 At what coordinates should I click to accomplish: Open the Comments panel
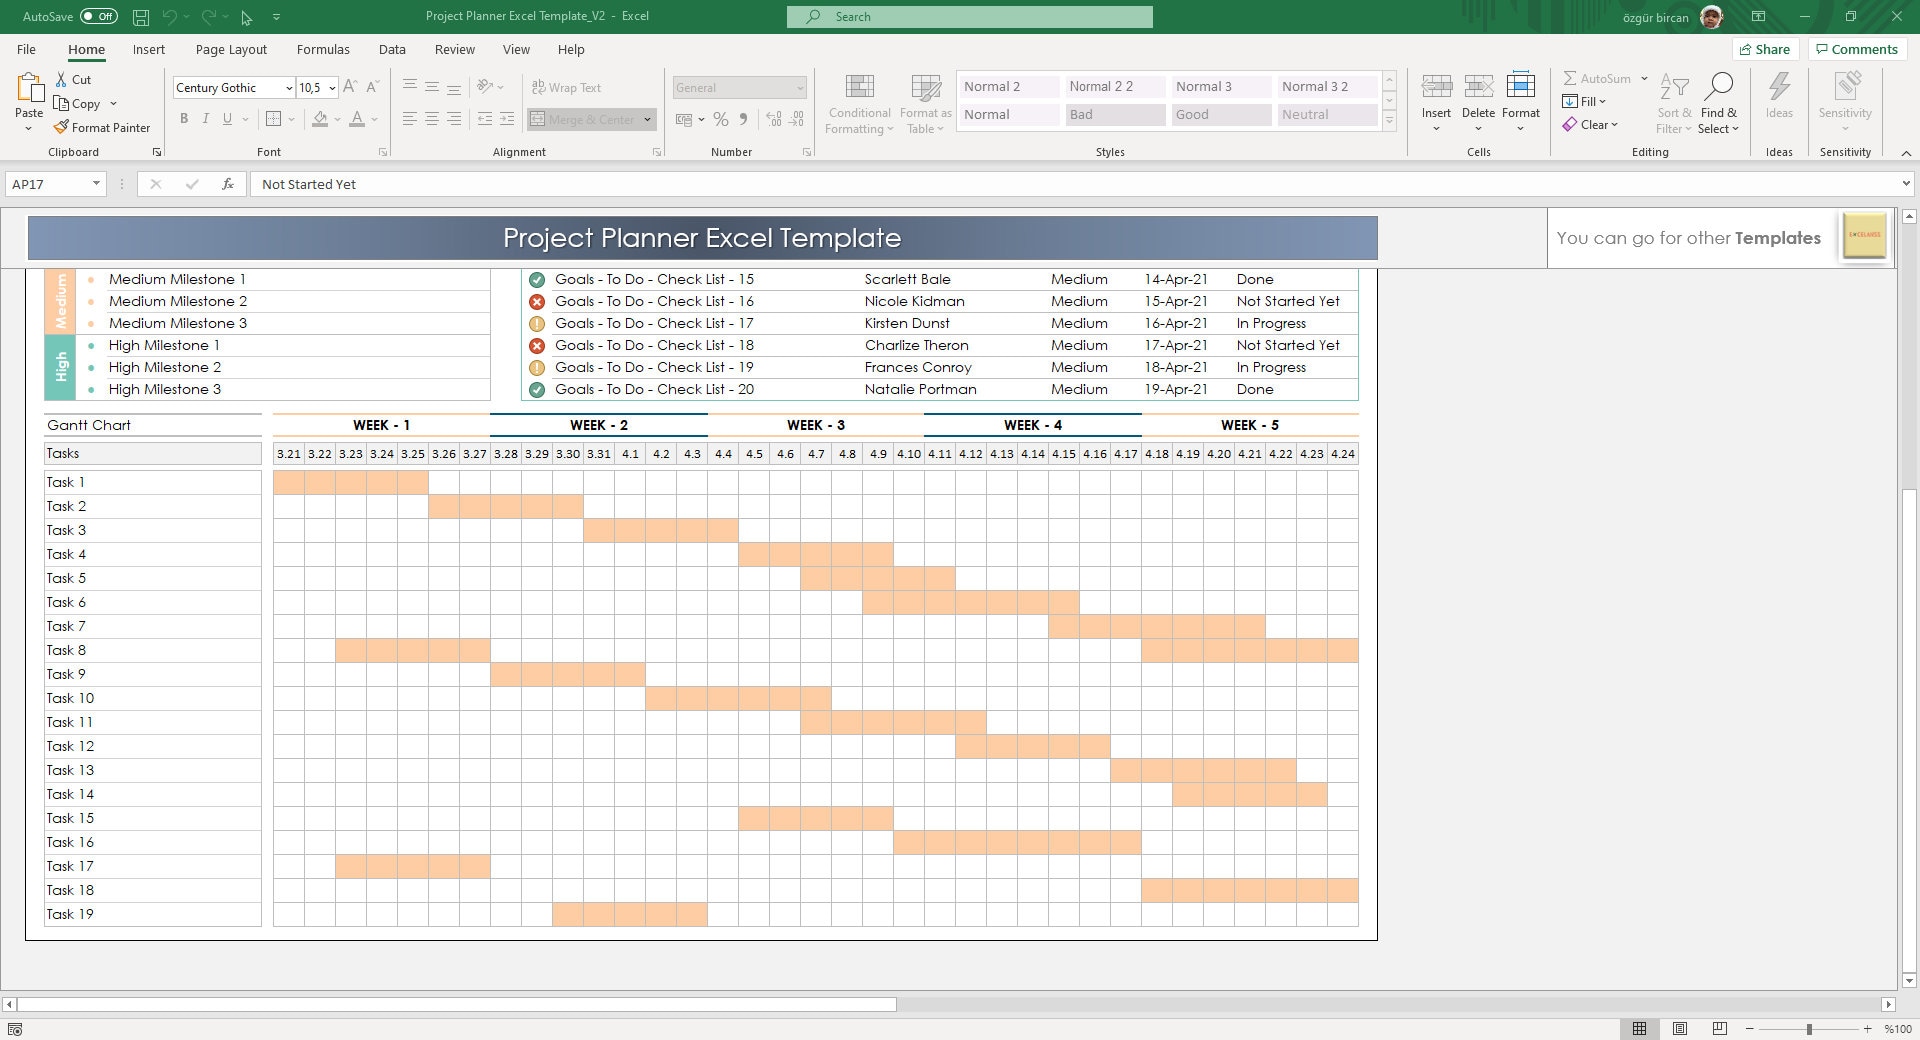click(1856, 49)
